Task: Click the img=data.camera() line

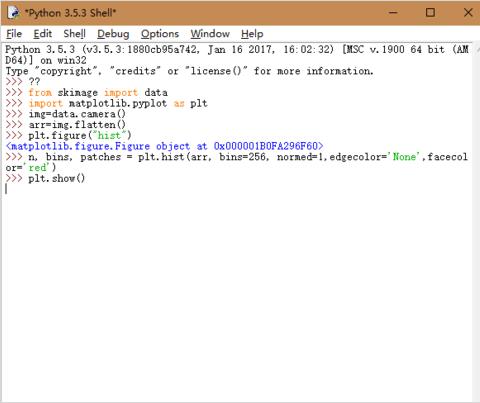Action: [x=77, y=114]
